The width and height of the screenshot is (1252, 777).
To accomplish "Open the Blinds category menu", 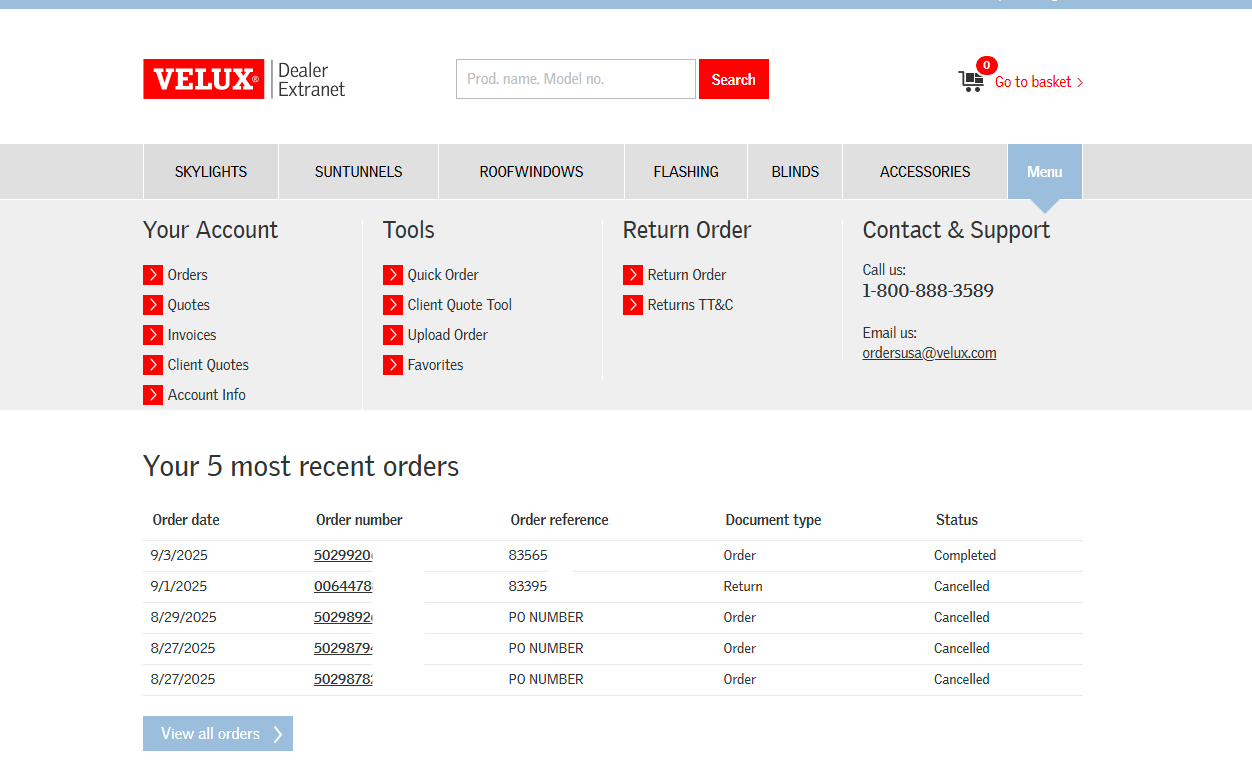I will (x=795, y=172).
